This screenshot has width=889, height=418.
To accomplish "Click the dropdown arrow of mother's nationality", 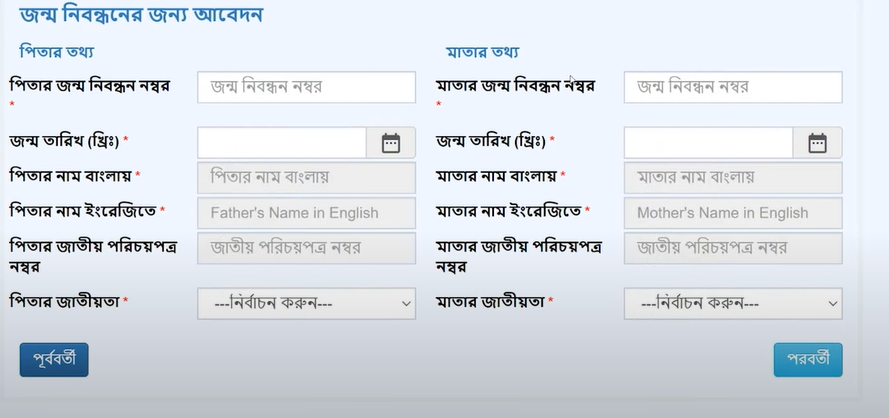I will (832, 303).
